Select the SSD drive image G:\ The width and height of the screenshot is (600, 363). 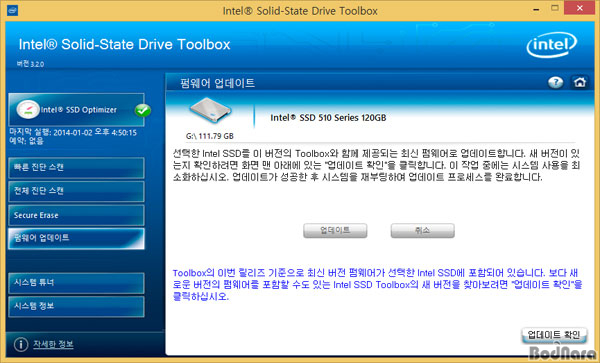(x=210, y=110)
